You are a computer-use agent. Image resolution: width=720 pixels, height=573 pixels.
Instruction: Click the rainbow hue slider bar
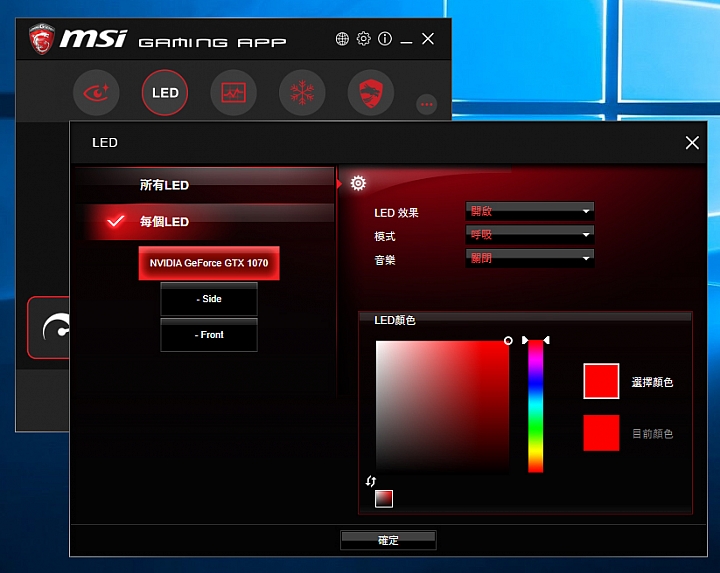[x=535, y=407]
